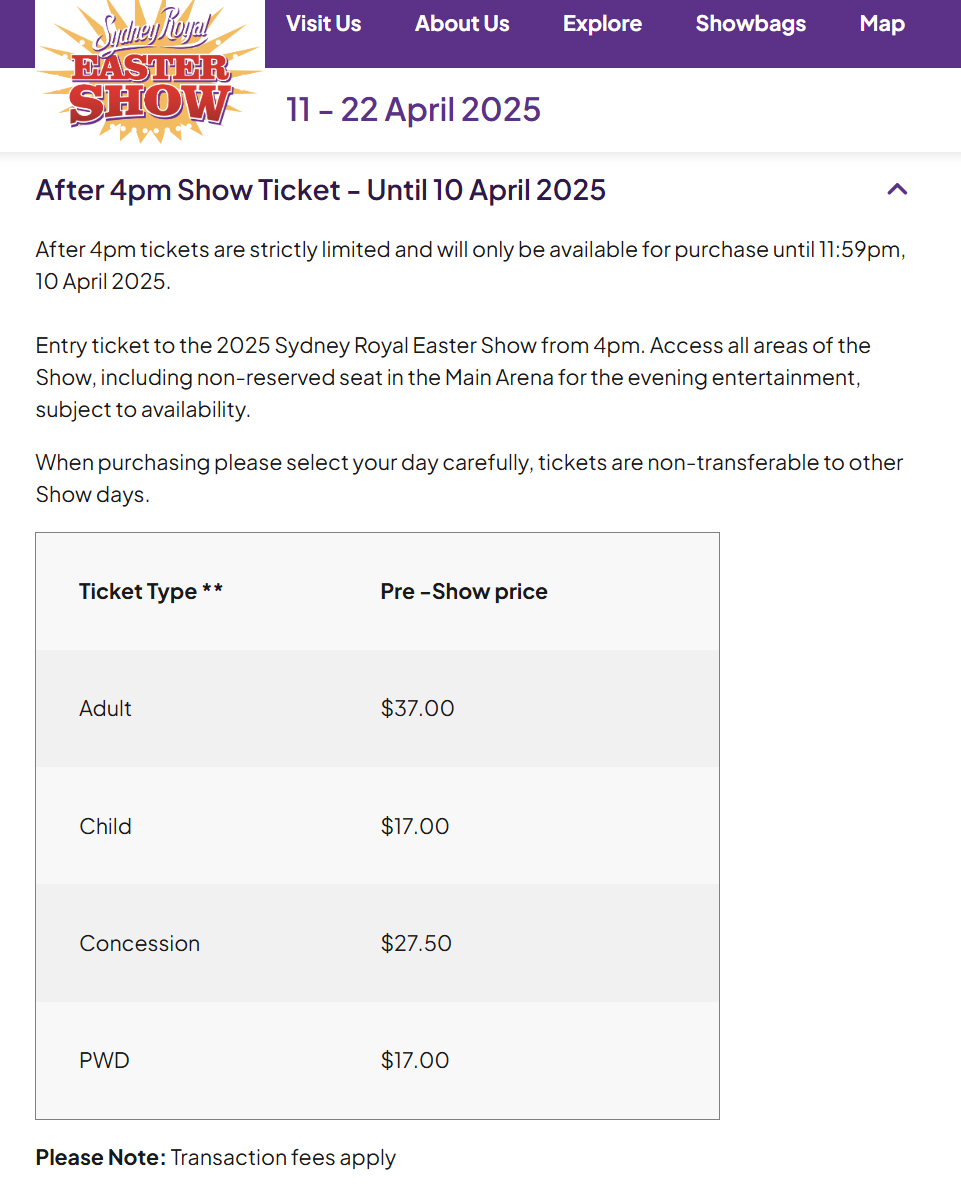This screenshot has width=961, height=1195.
Task: Click the Child $17.00 price
Action: (415, 826)
